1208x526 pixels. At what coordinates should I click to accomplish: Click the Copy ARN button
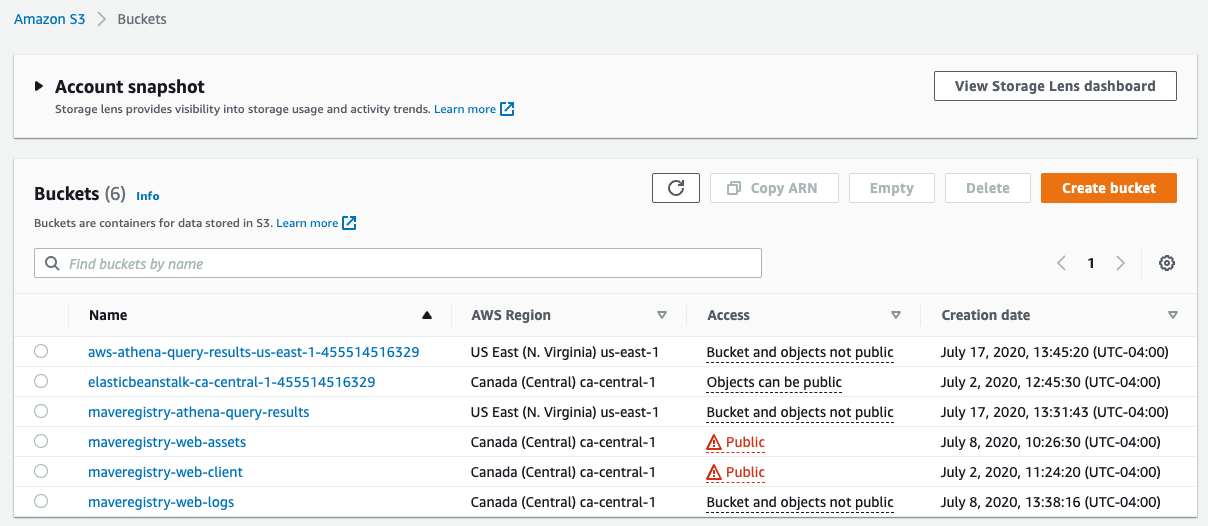[773, 188]
